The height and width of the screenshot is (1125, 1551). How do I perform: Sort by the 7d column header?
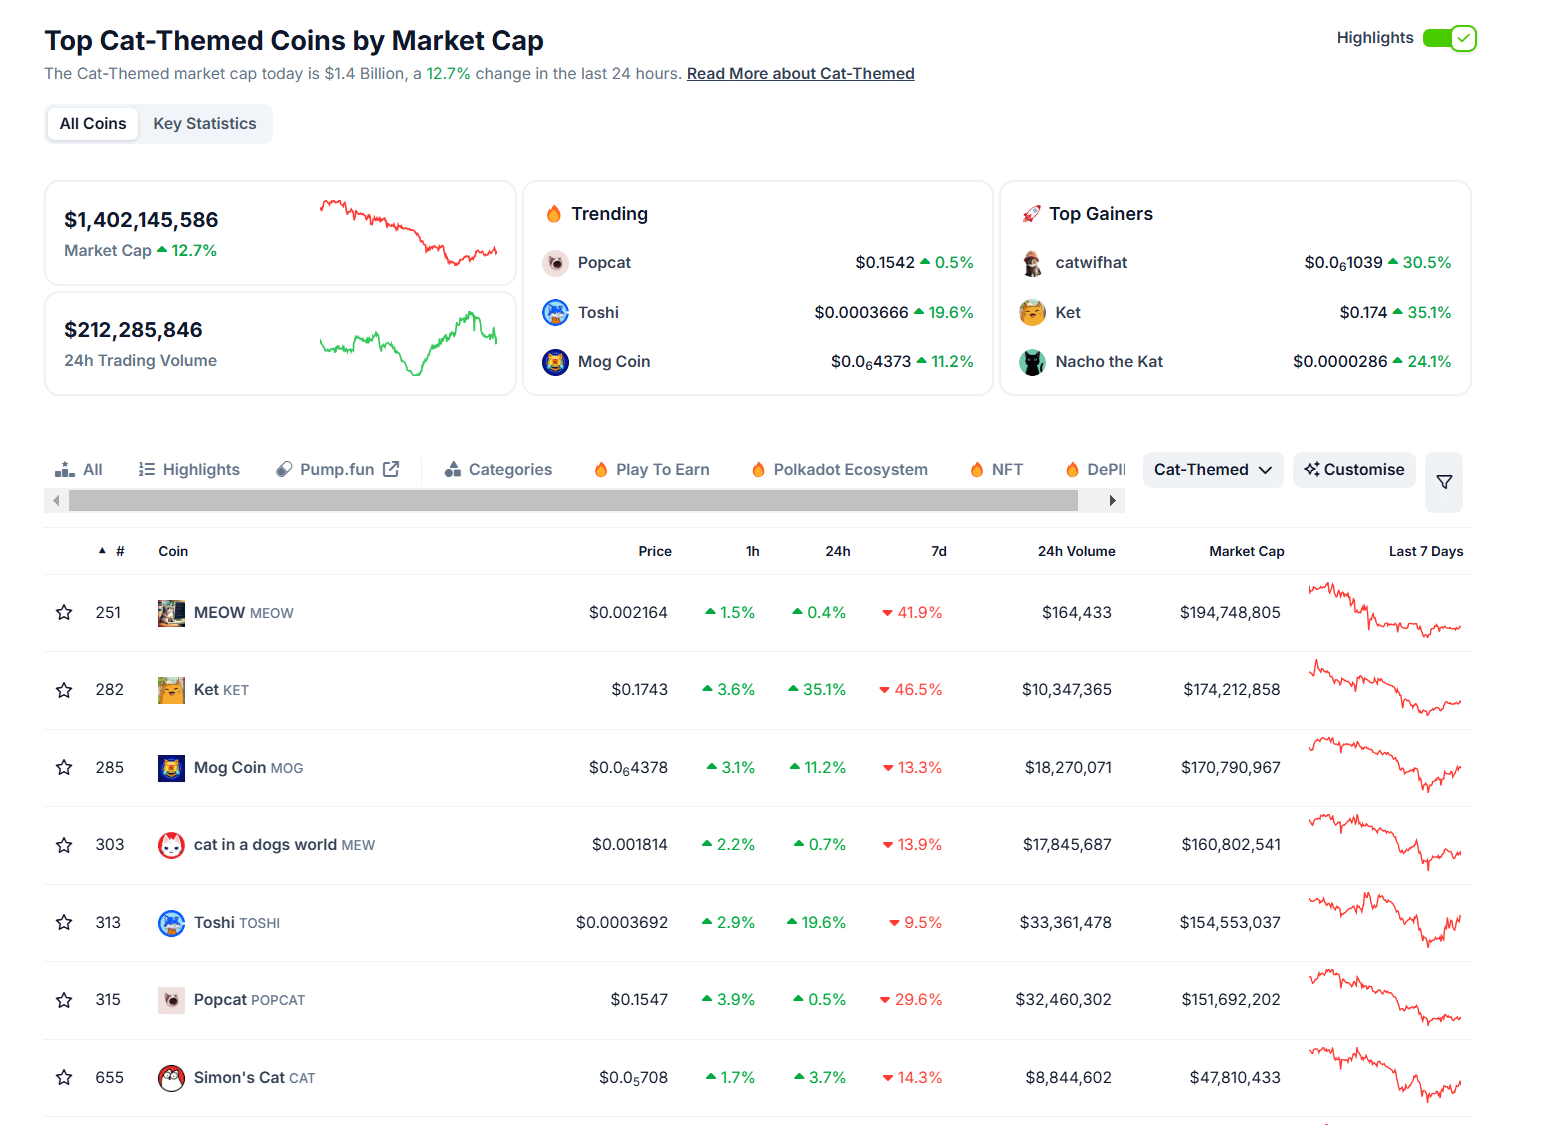click(939, 551)
